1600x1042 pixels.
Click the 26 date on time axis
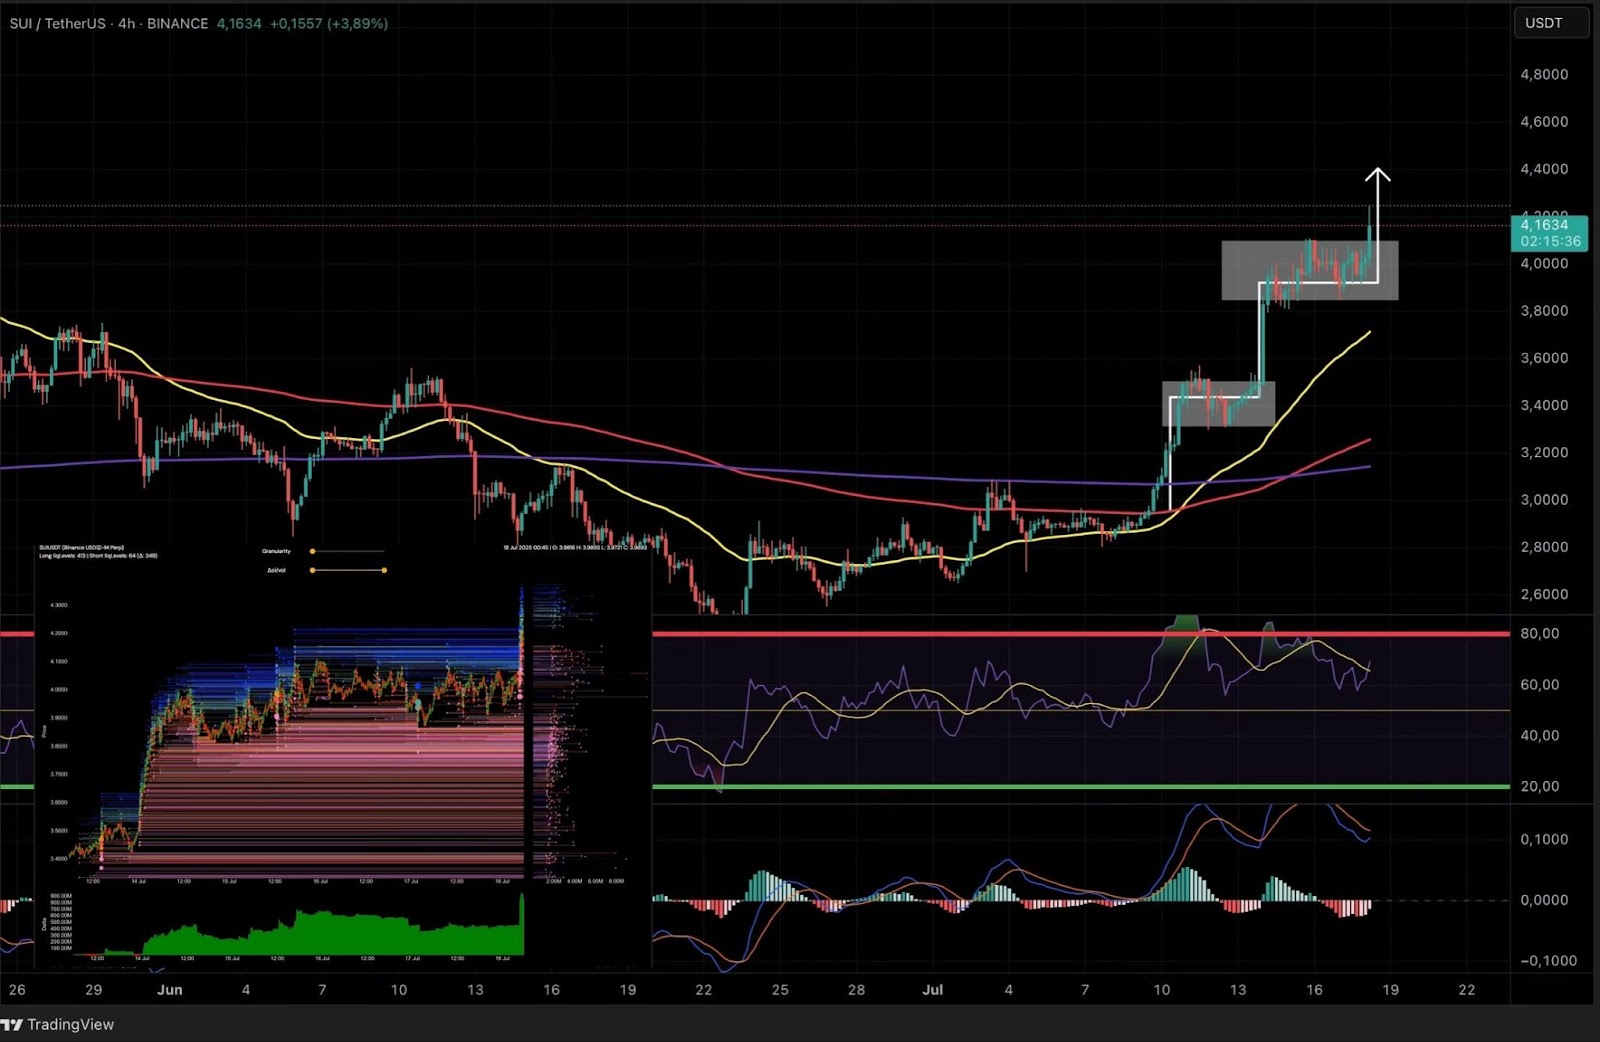[x=17, y=989]
